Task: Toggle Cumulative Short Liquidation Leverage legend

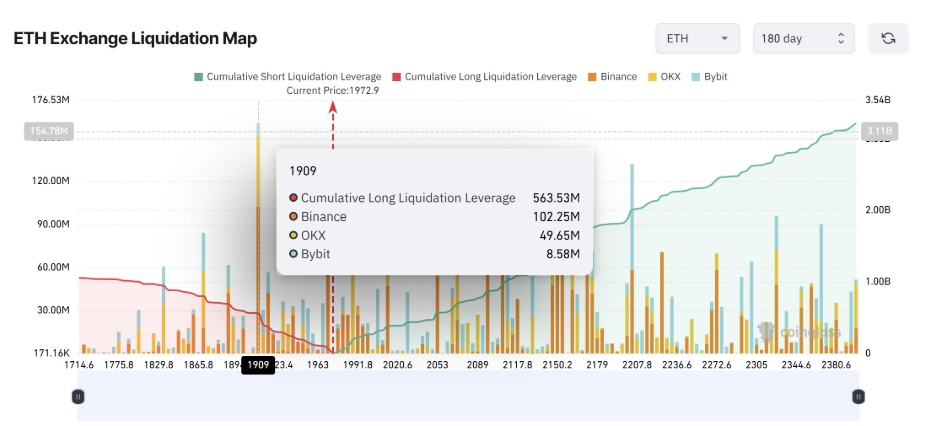Action: point(287,77)
